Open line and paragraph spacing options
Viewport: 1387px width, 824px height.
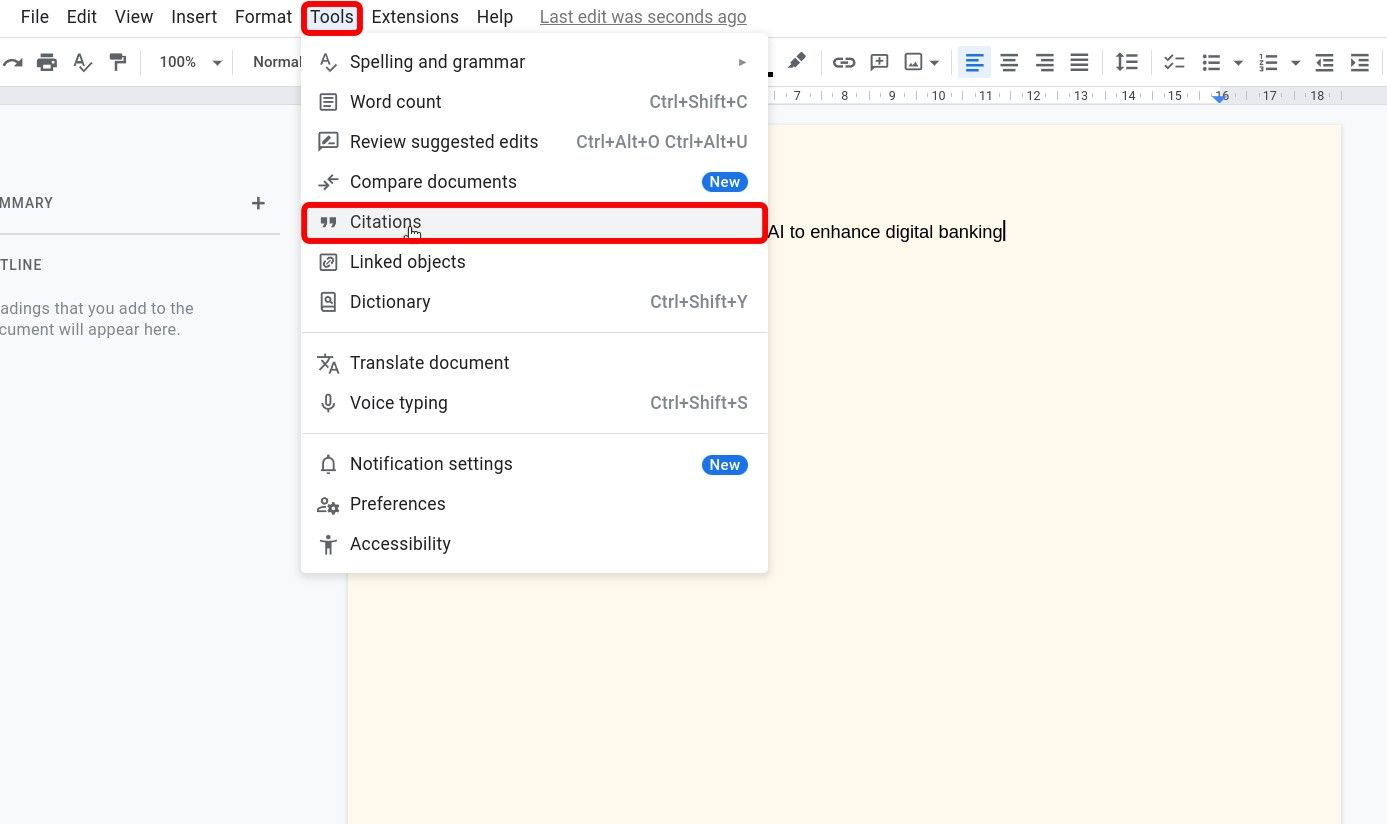pyautogui.click(x=1127, y=61)
